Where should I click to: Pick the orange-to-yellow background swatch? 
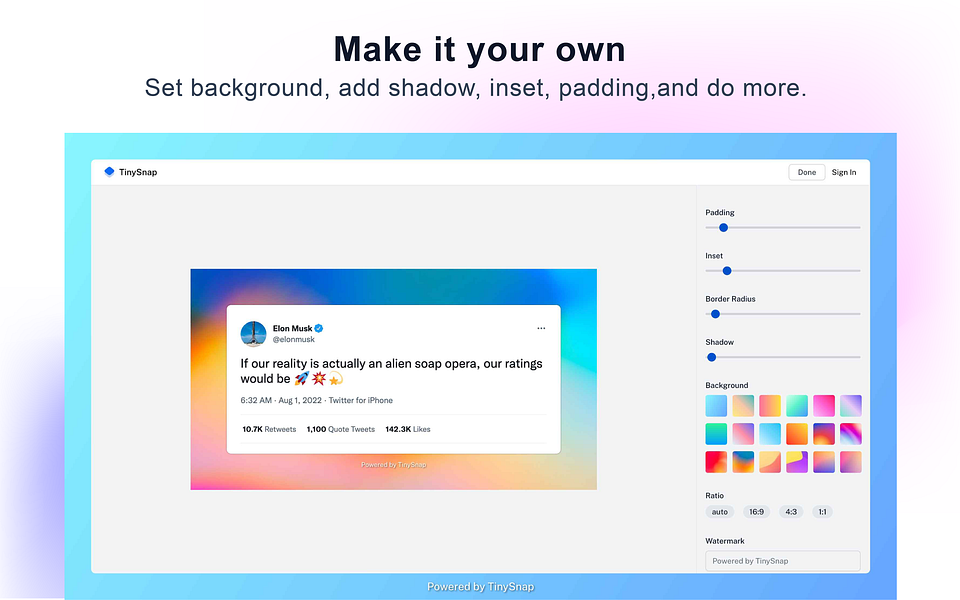pyautogui.click(x=797, y=434)
